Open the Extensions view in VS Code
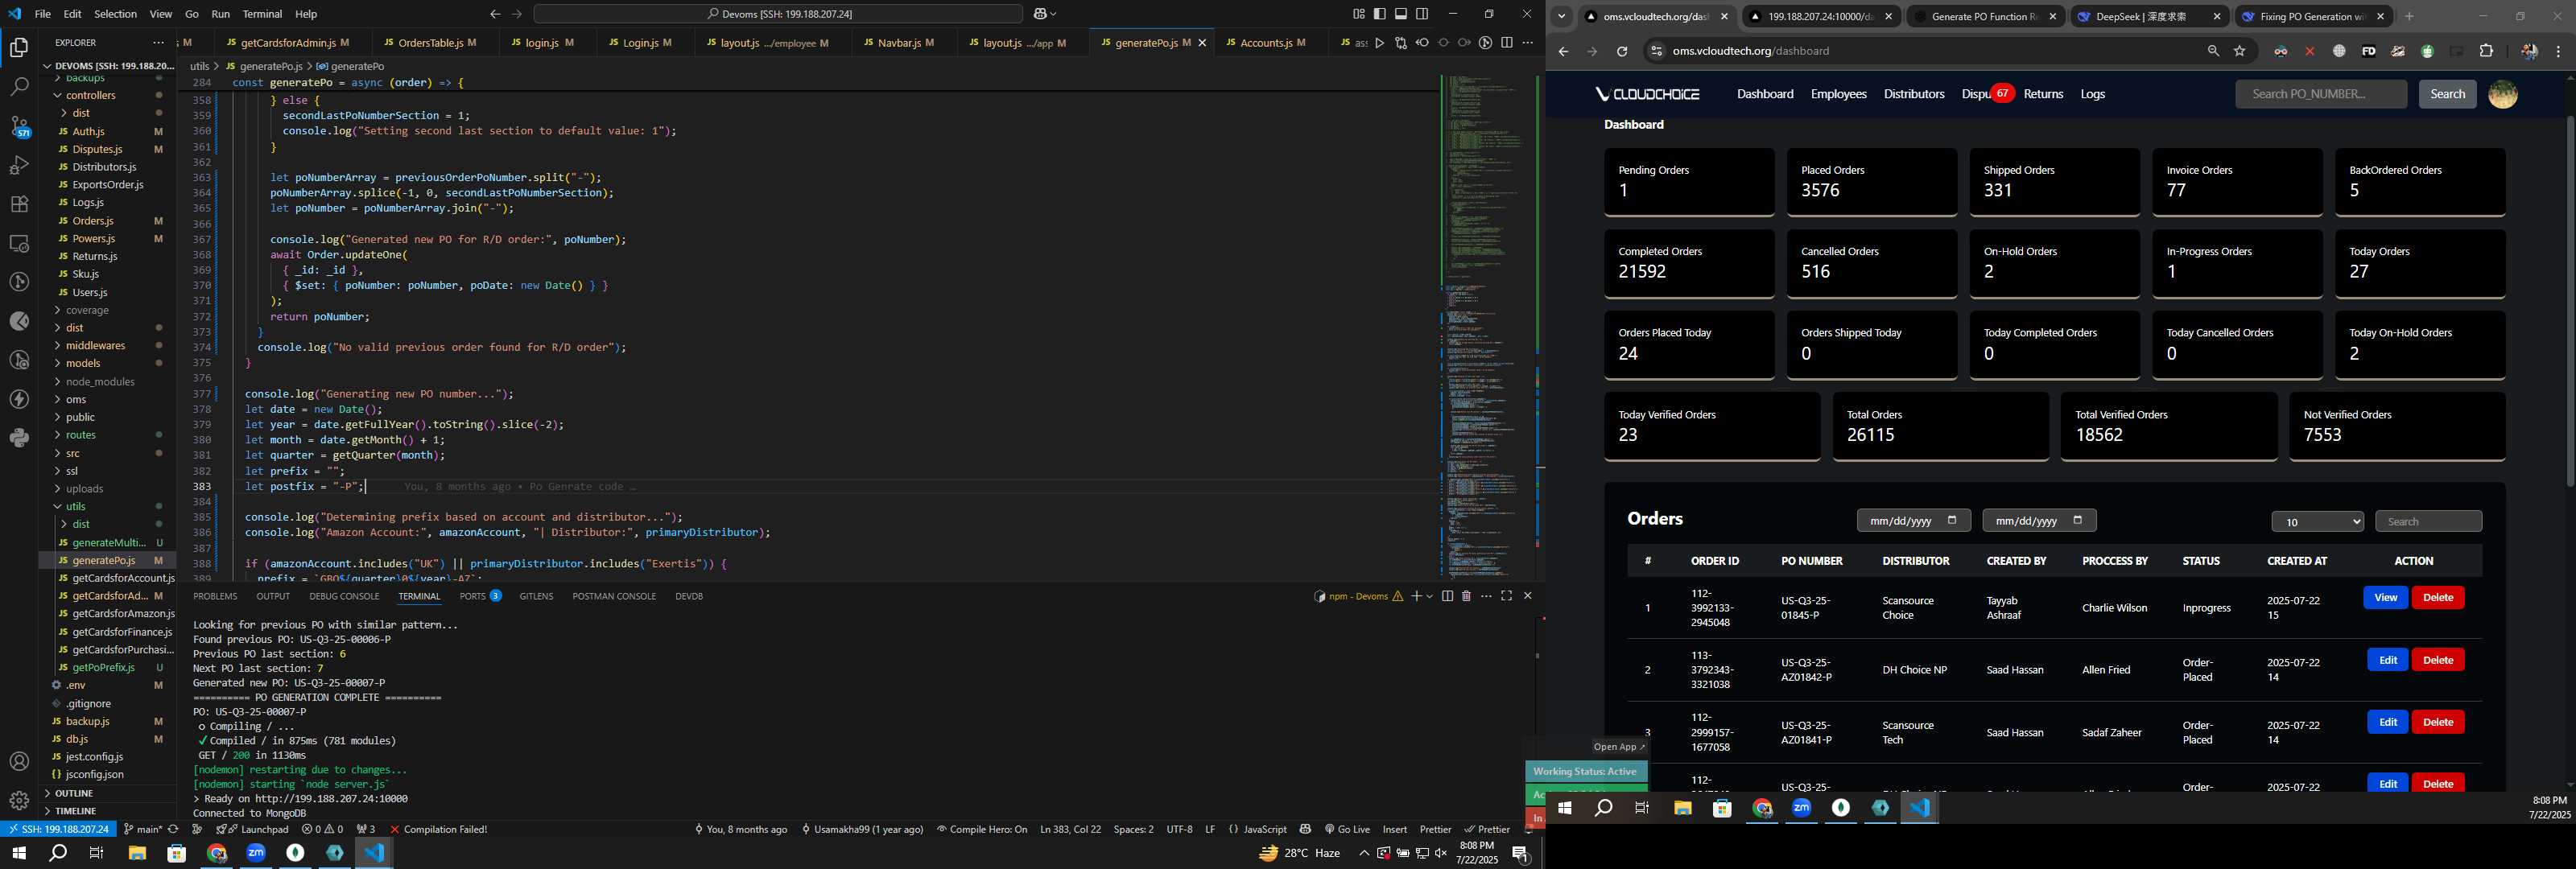 [19, 204]
